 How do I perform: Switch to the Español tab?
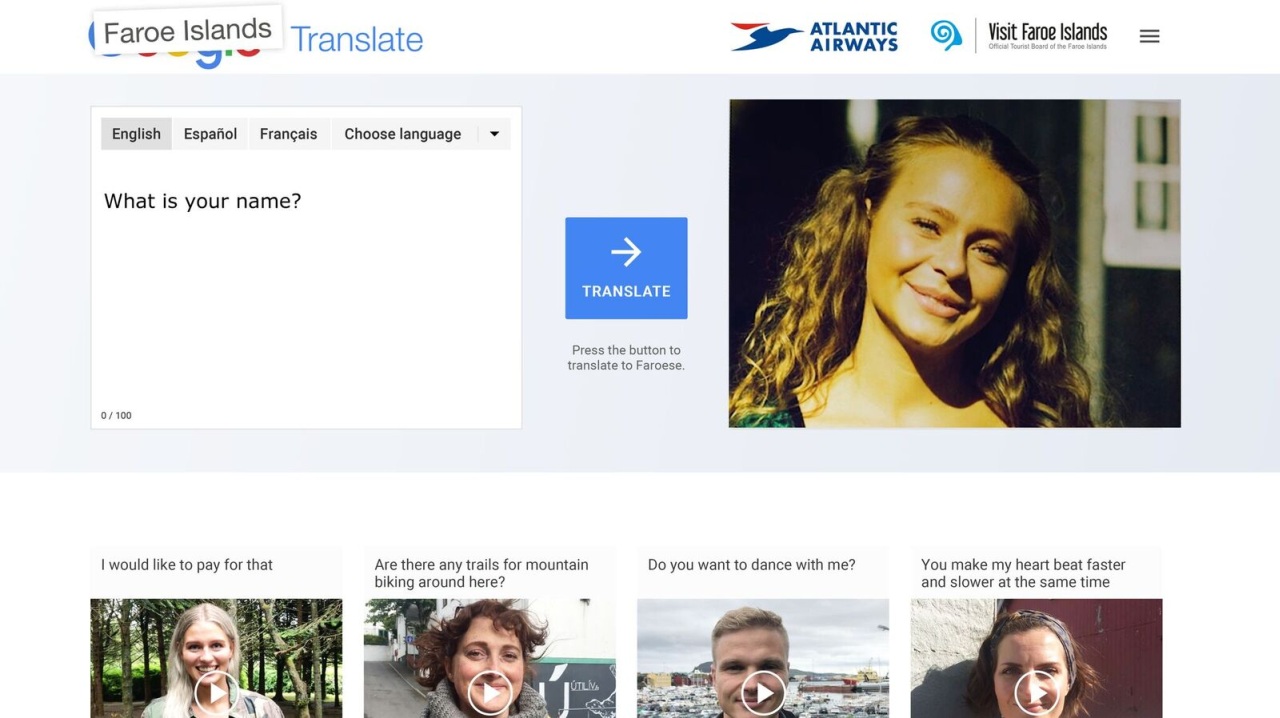[x=210, y=134]
